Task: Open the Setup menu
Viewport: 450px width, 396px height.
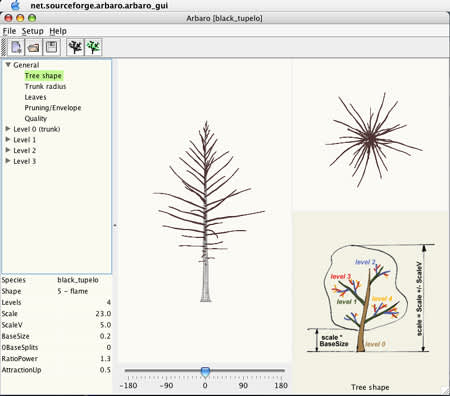Action: point(33,31)
